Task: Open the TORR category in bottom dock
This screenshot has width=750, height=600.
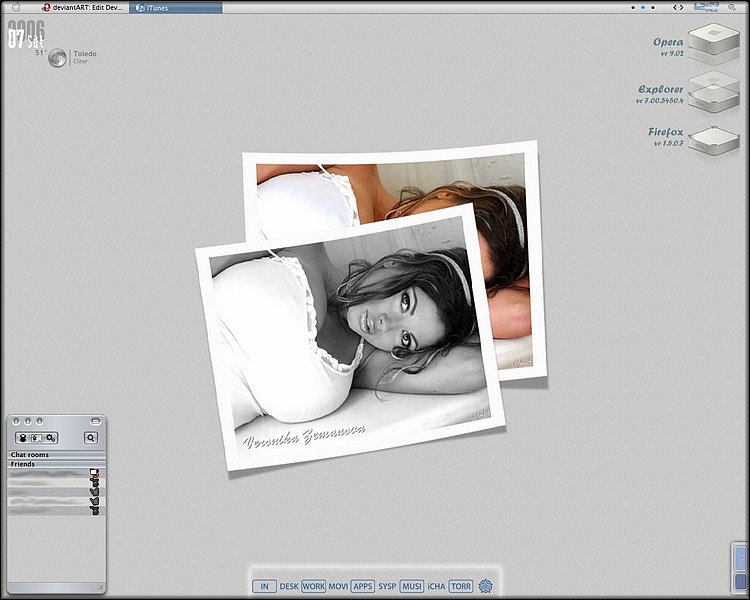Action: pos(461,587)
